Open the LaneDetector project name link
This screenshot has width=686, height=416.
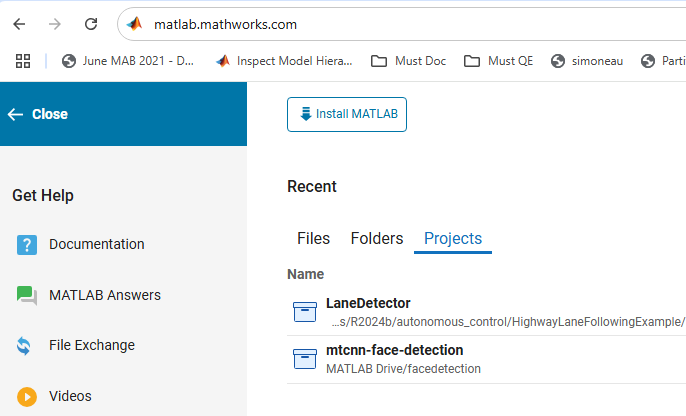[x=368, y=303]
